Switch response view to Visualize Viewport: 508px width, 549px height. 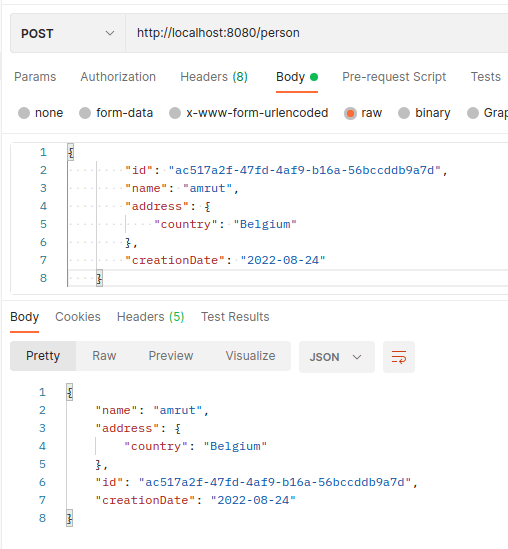pyautogui.click(x=250, y=356)
